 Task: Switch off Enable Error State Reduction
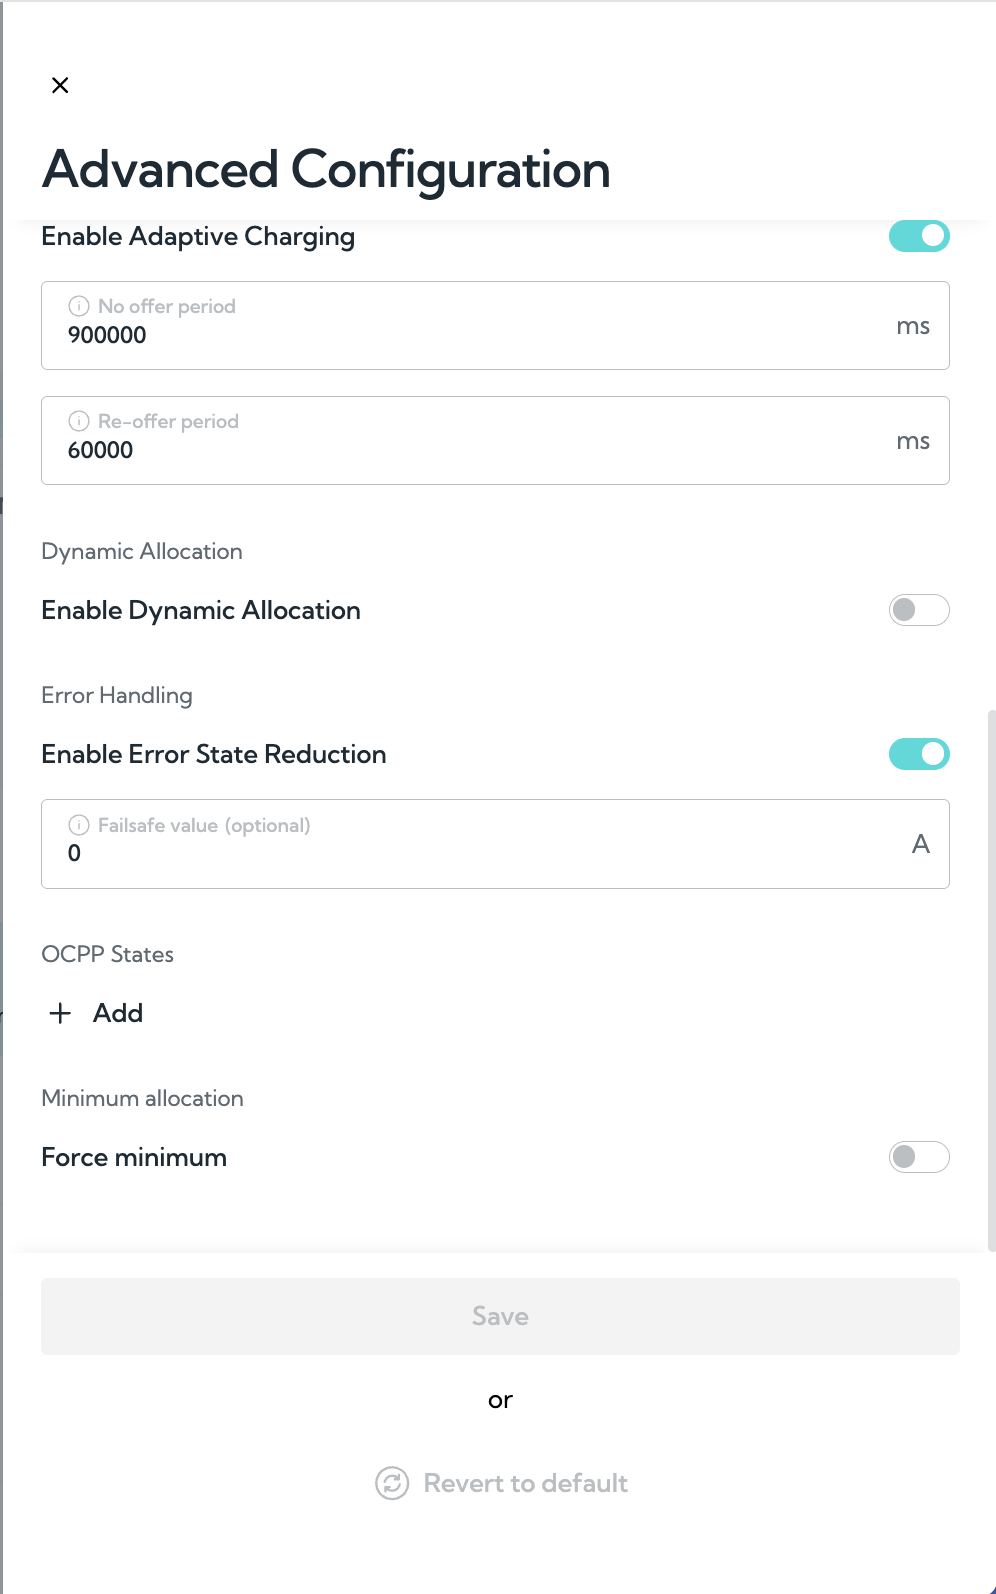click(x=919, y=754)
